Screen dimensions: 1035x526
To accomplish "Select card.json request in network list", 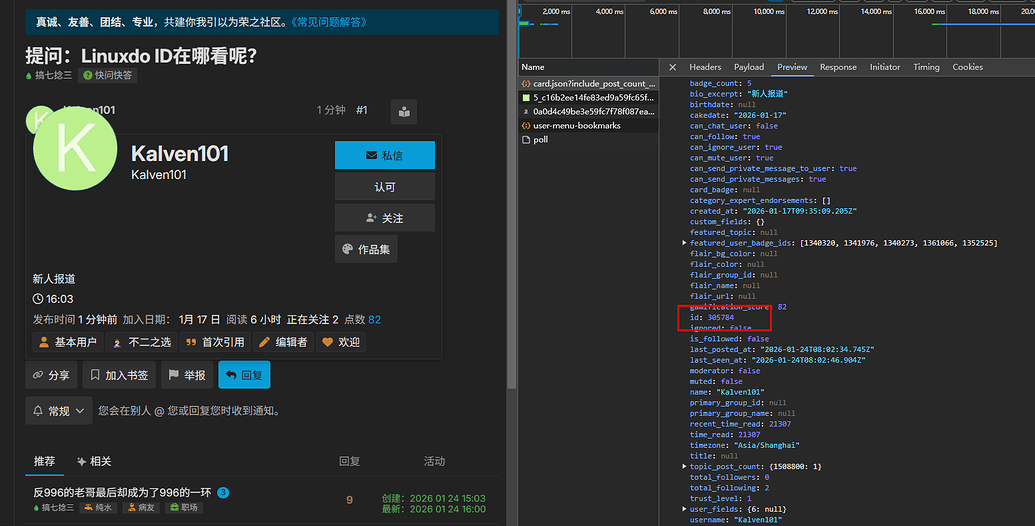I will [x=588, y=84].
